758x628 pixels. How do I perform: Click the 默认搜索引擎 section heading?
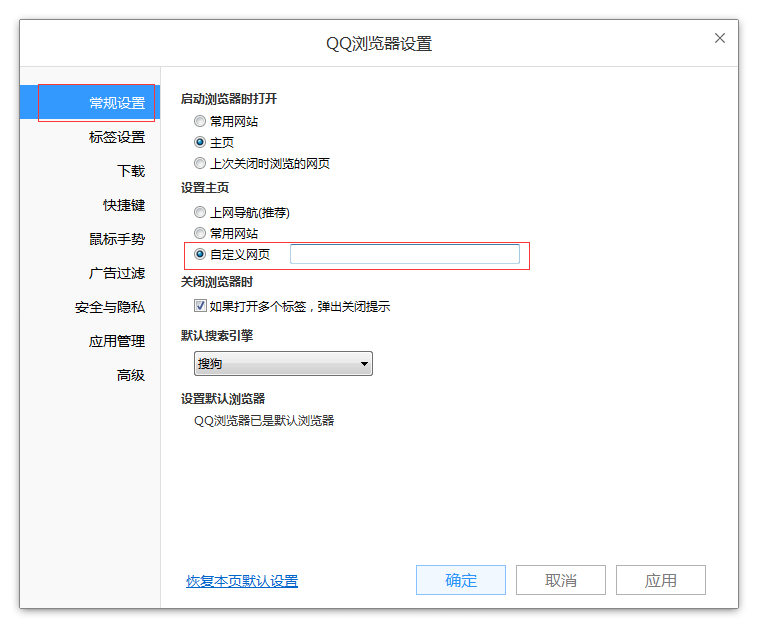[217, 336]
